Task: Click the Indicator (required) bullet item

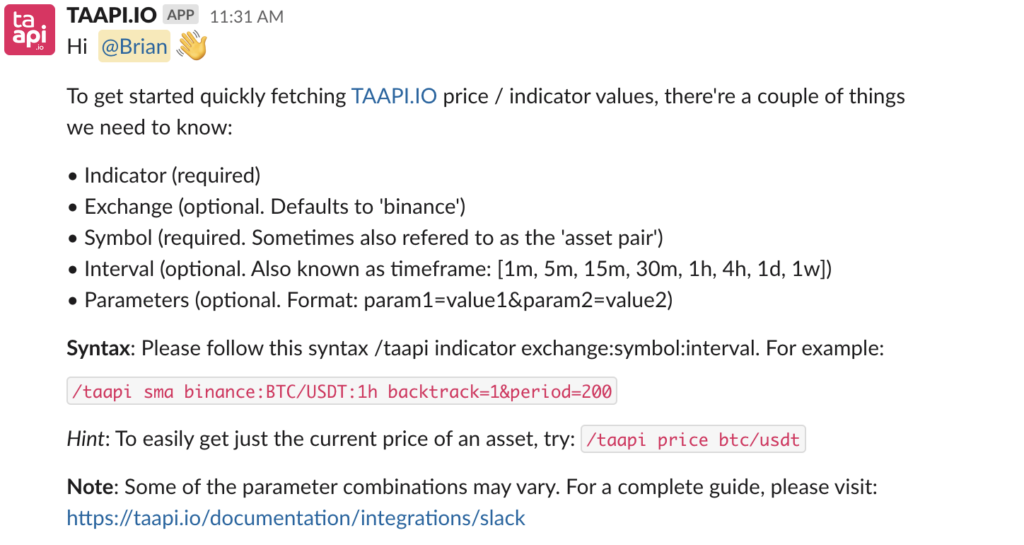Action: point(172,175)
